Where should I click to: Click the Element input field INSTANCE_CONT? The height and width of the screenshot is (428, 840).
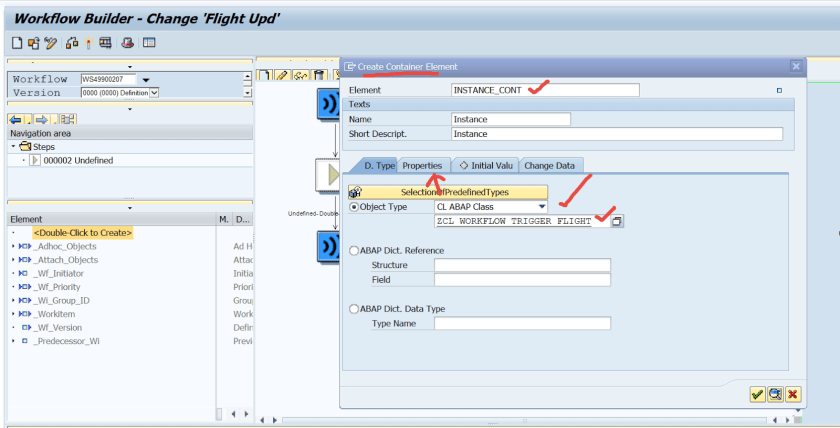[545, 90]
